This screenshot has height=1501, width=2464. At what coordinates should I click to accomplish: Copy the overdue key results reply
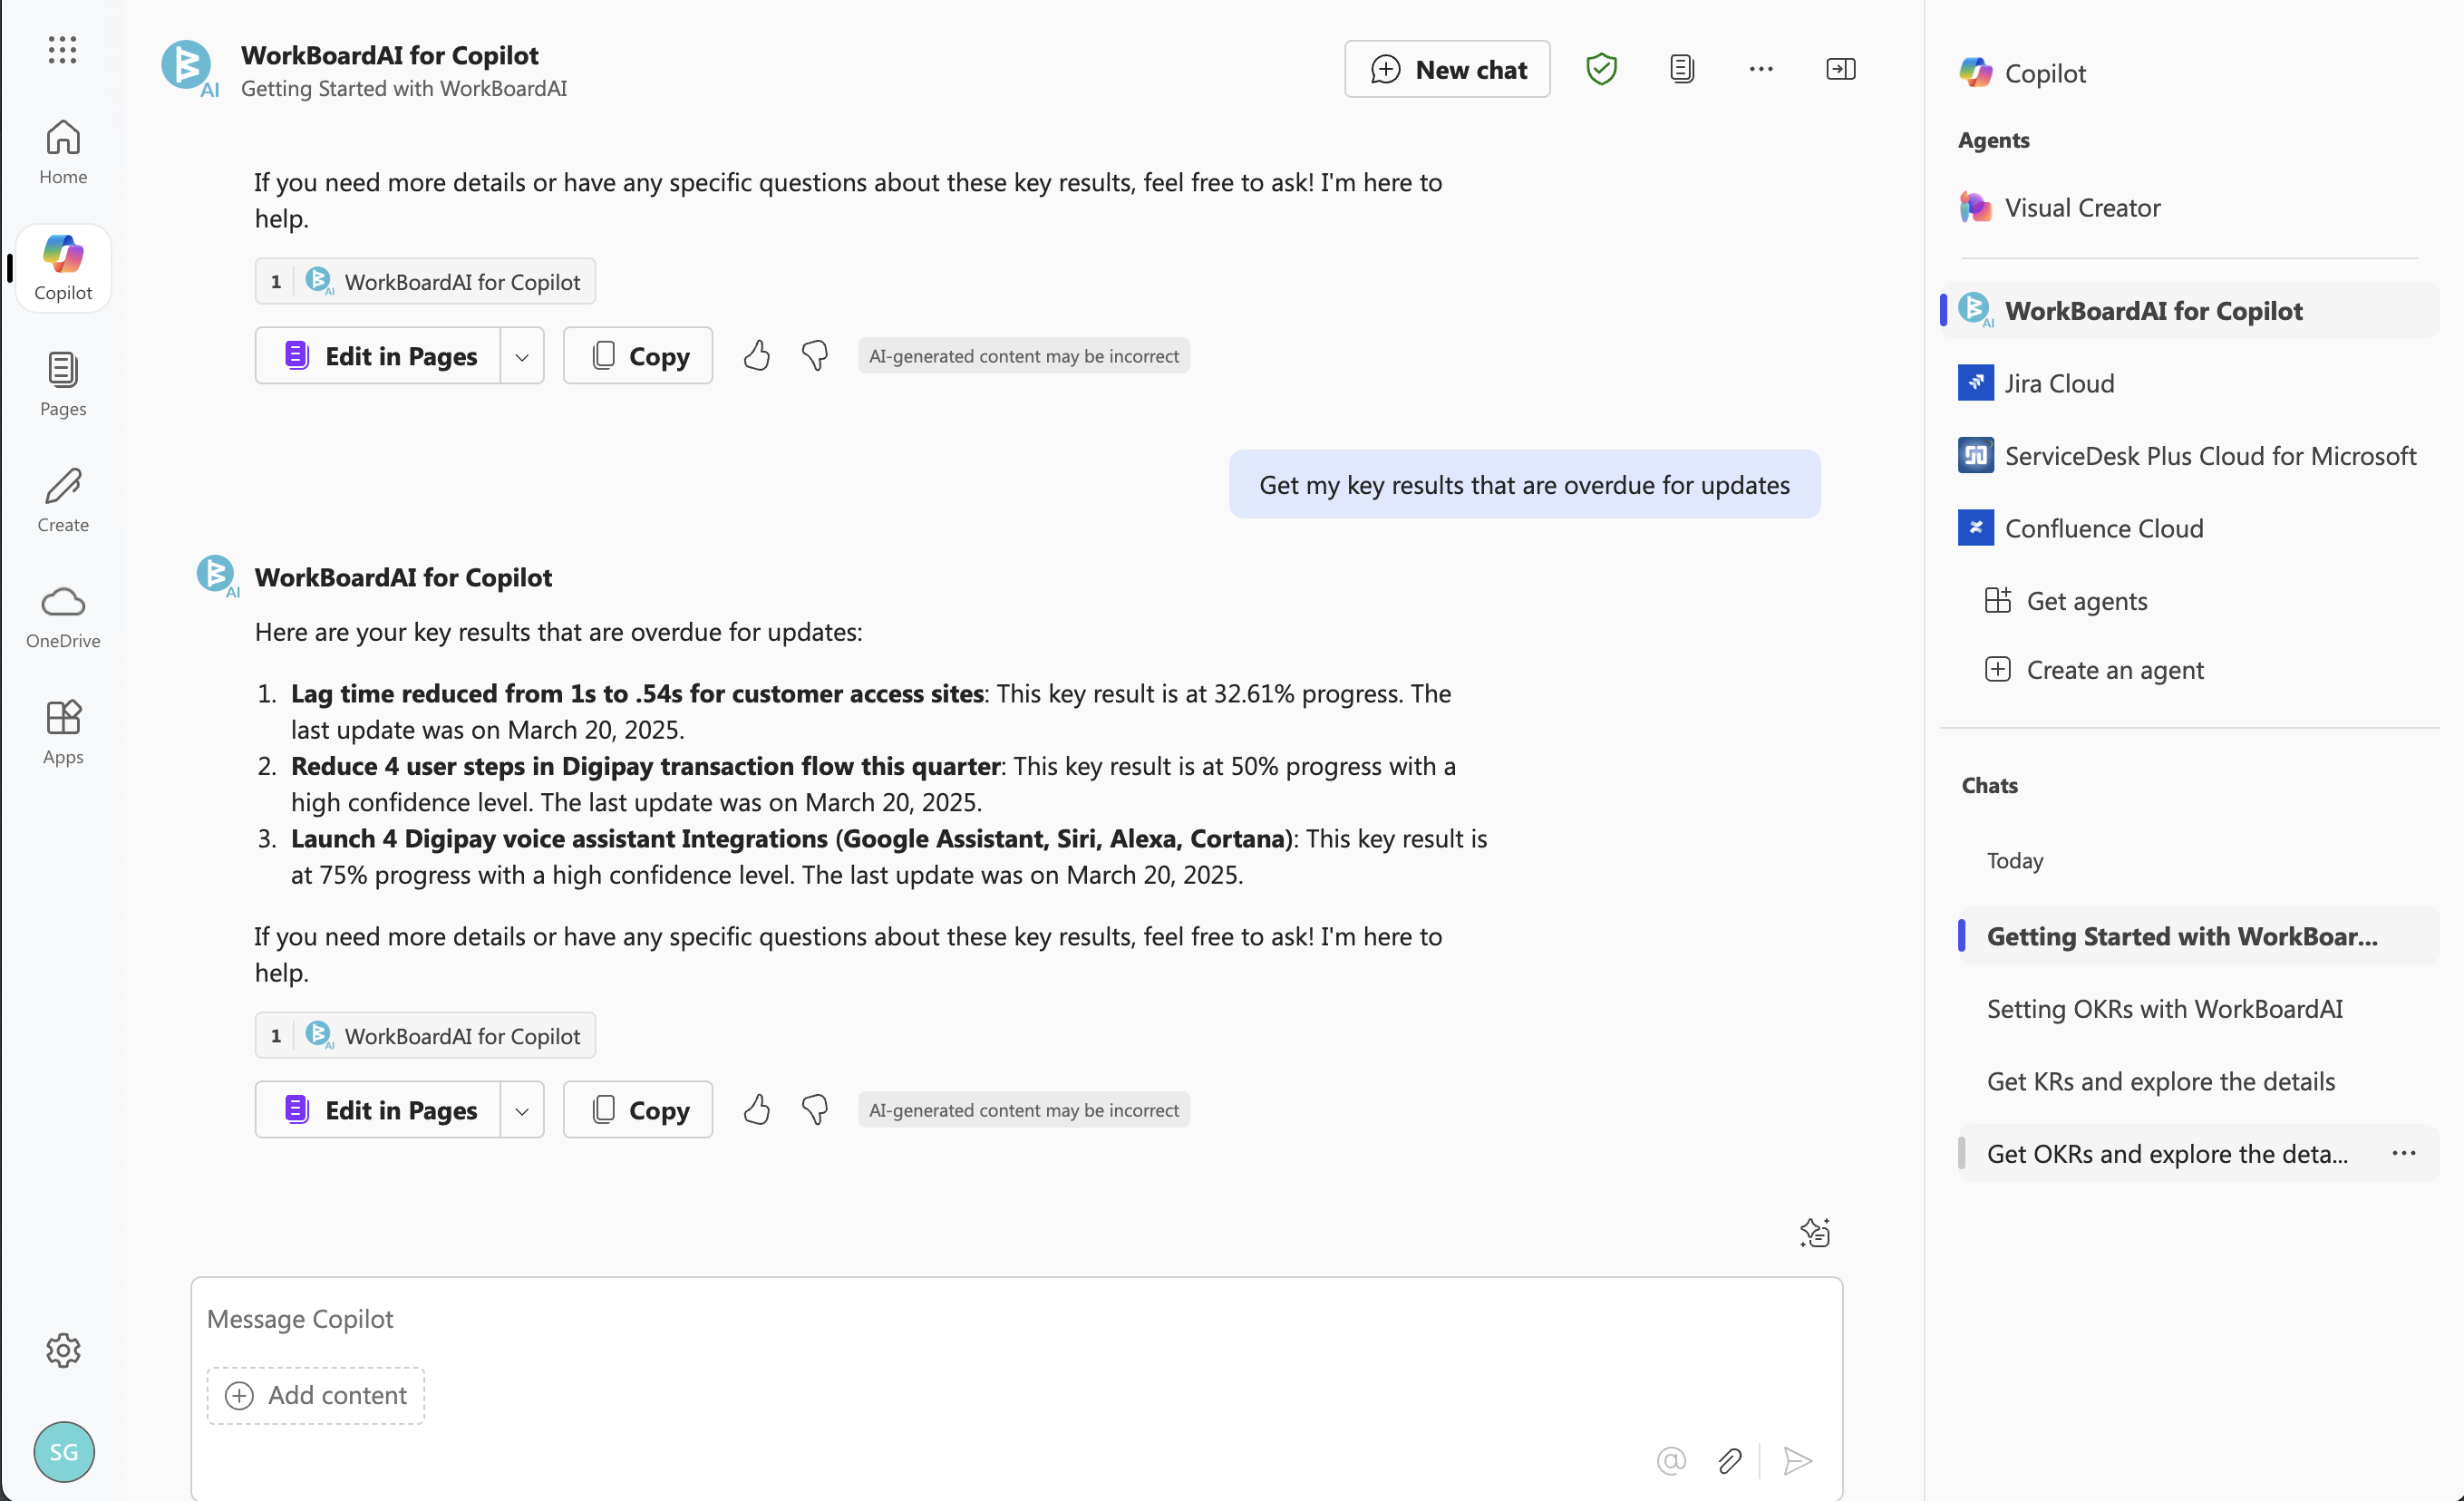click(638, 1109)
